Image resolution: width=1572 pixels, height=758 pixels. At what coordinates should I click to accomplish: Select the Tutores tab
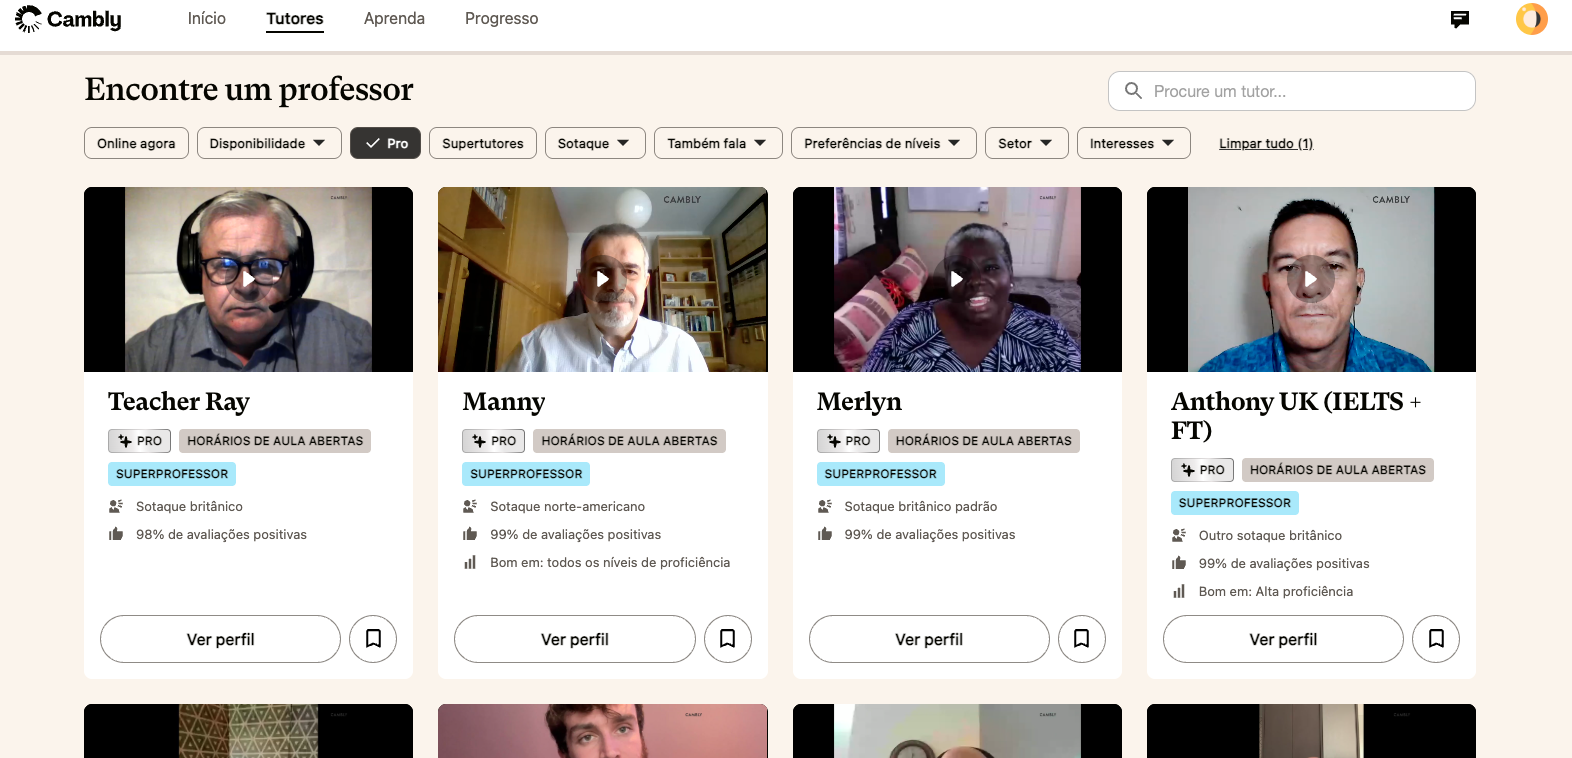coord(295,19)
